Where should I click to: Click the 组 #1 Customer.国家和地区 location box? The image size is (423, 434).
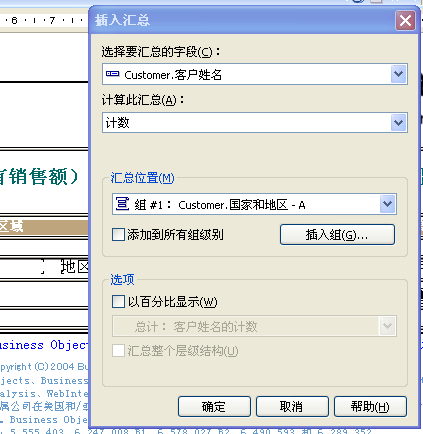pyautogui.click(x=254, y=204)
